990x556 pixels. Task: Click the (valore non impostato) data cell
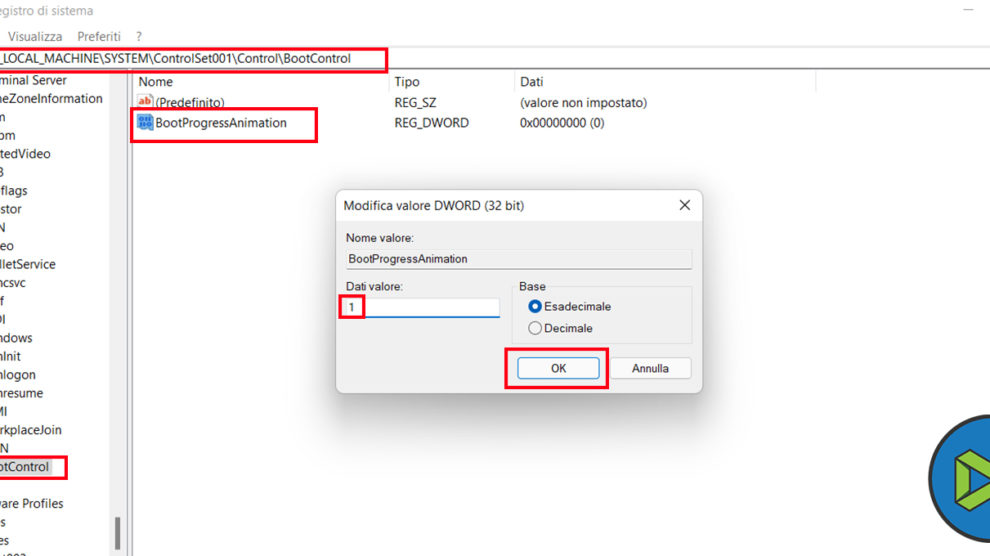tap(583, 103)
